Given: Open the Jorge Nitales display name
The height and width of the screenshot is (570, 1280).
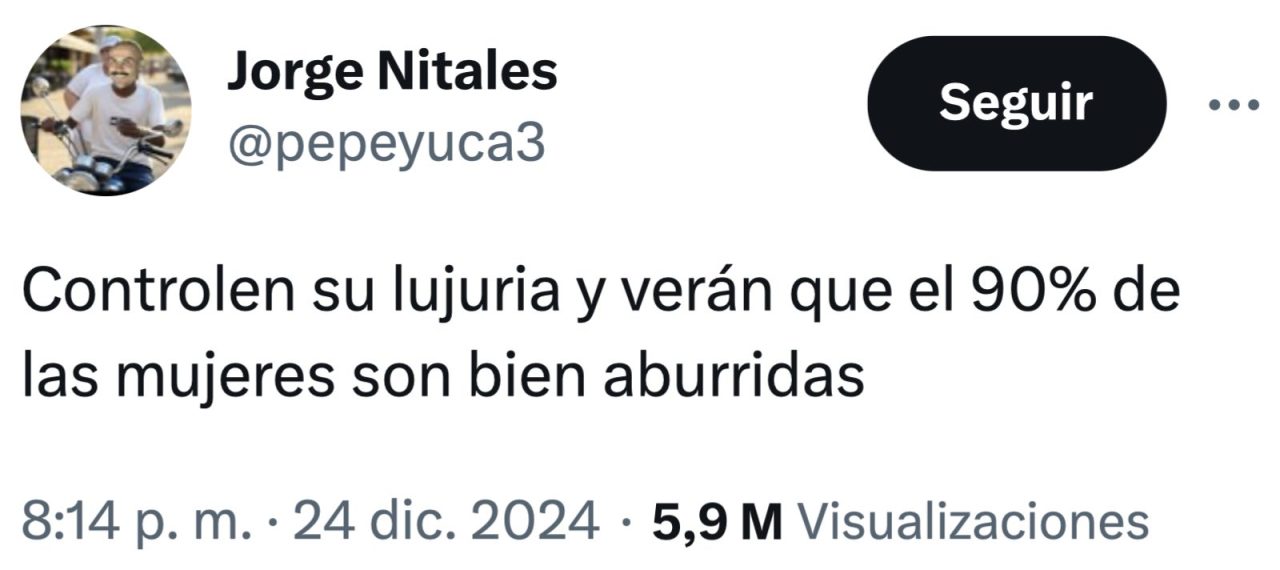Looking at the screenshot, I should pos(391,72).
